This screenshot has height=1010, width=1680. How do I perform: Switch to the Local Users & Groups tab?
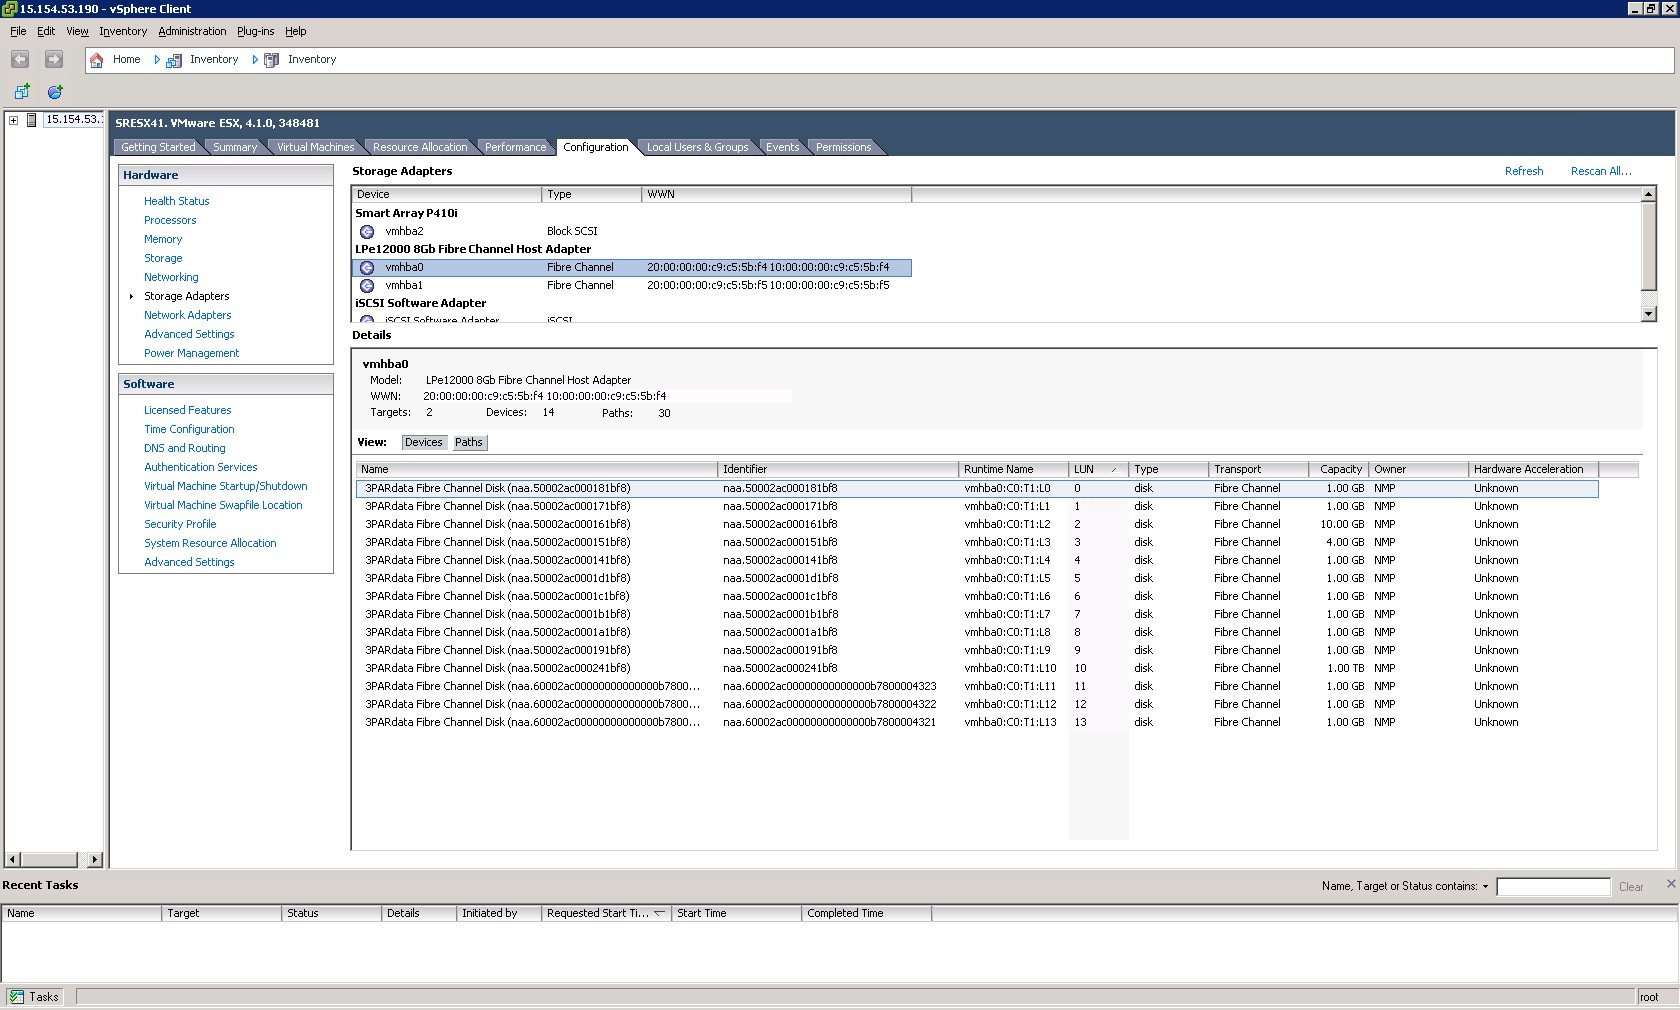pos(697,147)
